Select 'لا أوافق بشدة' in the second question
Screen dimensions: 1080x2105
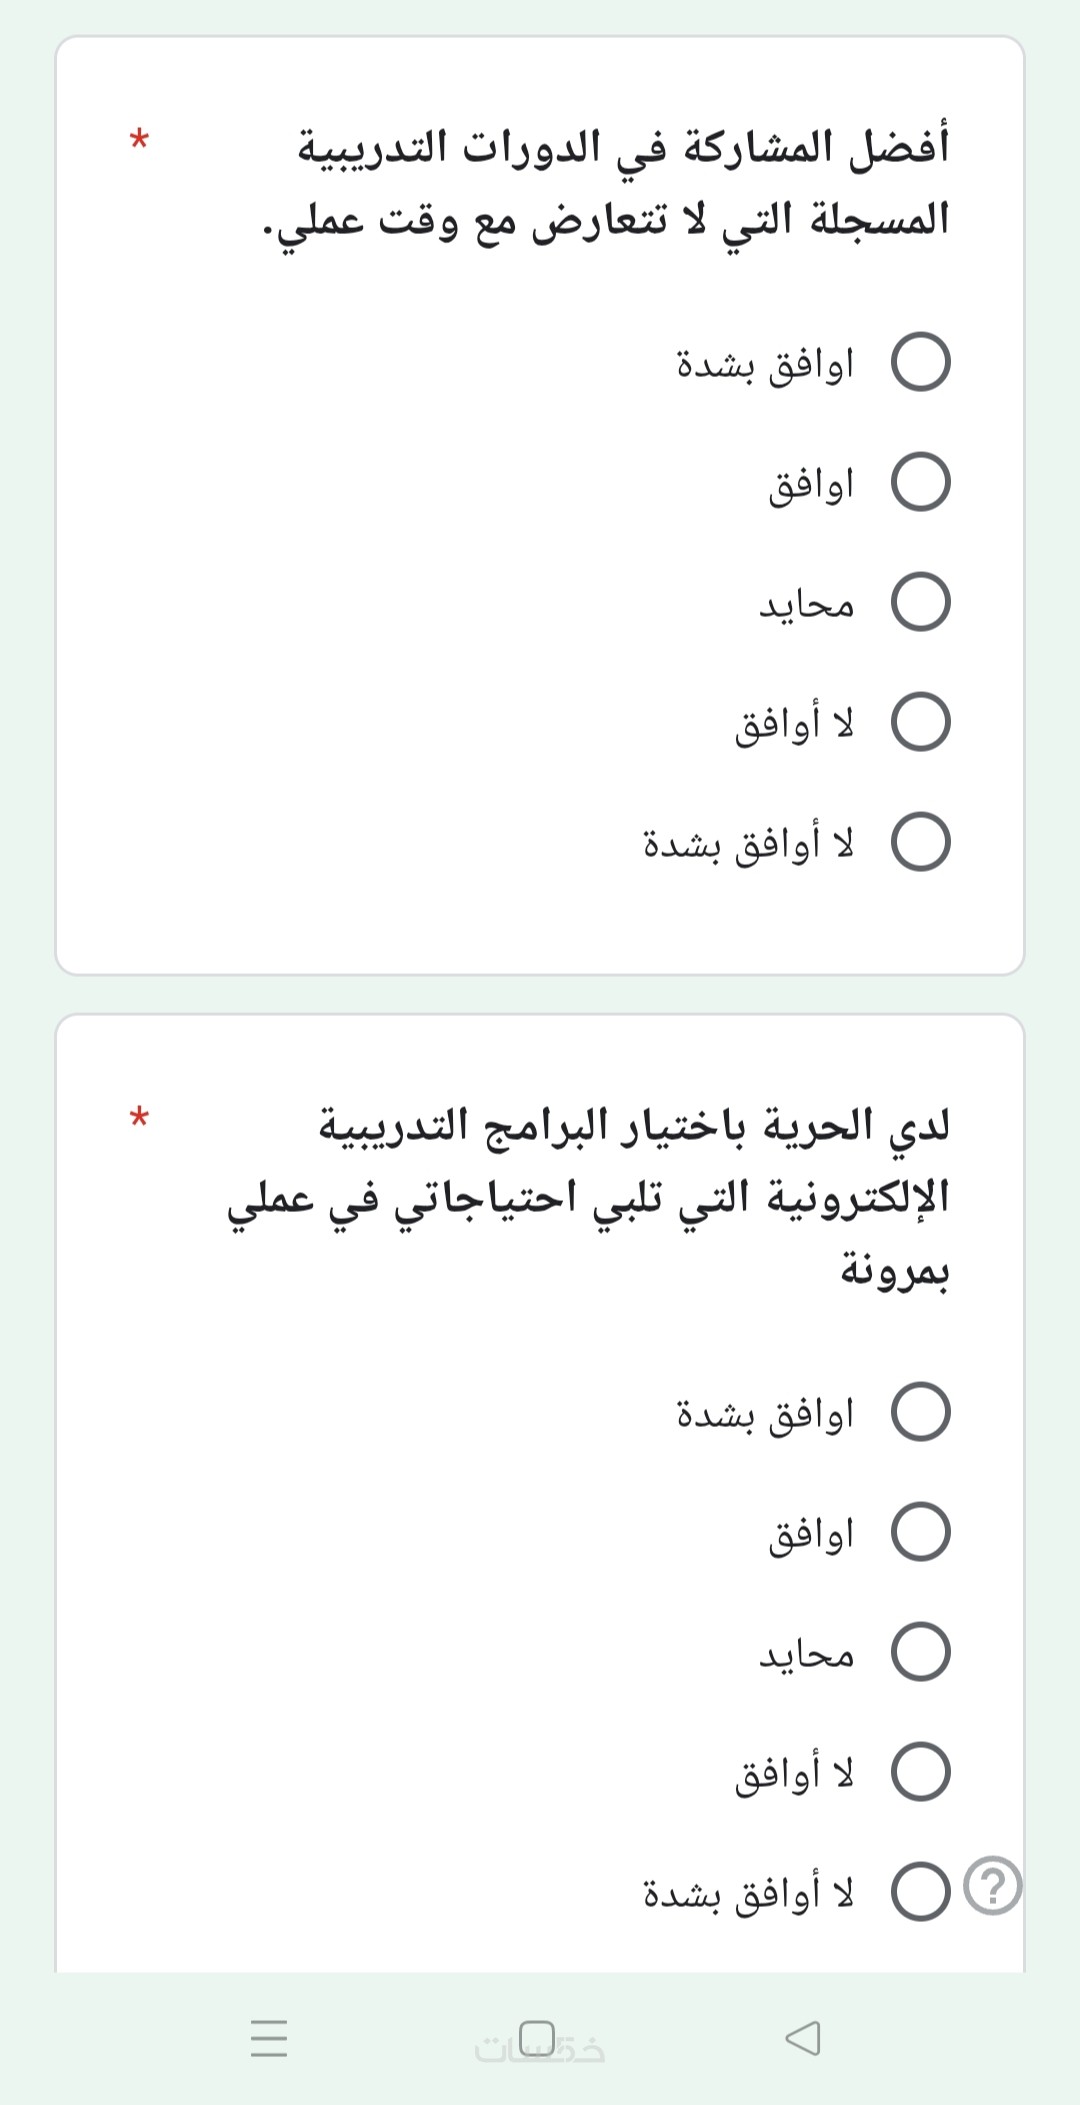920,1892
